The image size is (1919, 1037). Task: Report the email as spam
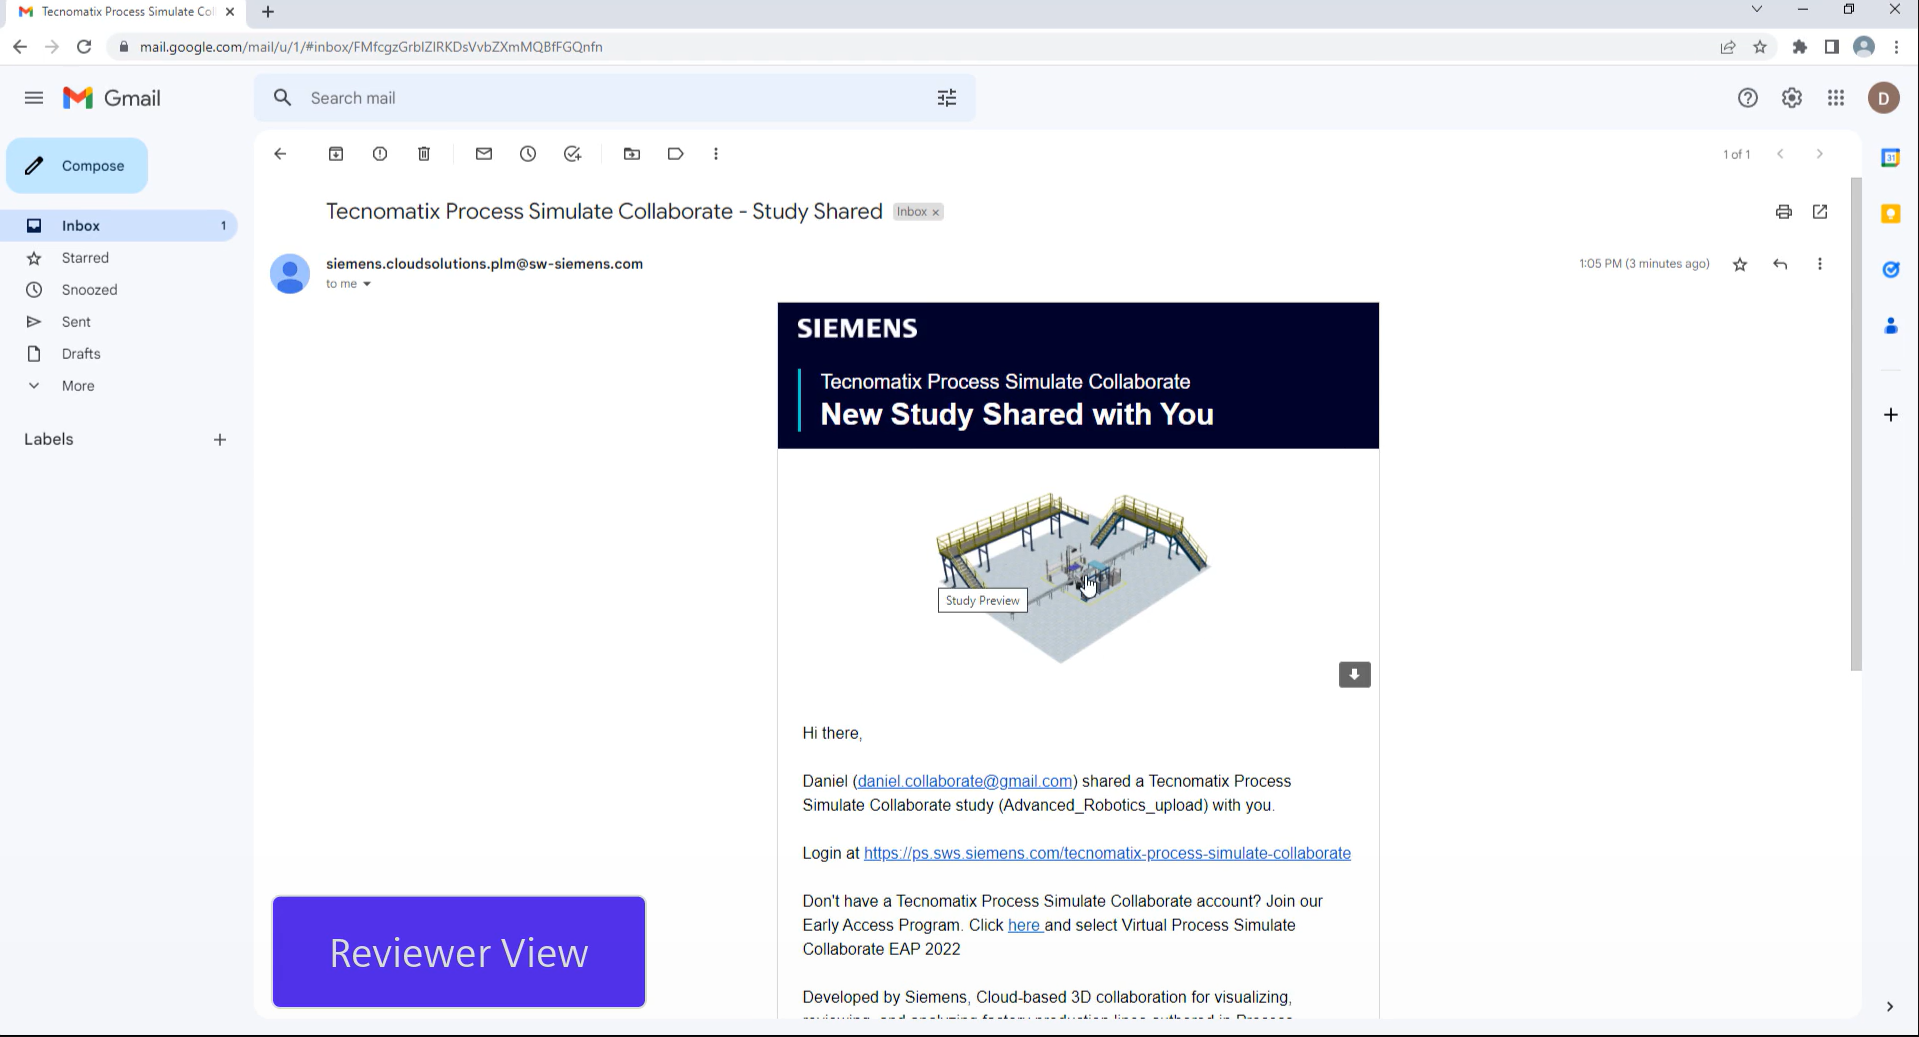tap(379, 153)
